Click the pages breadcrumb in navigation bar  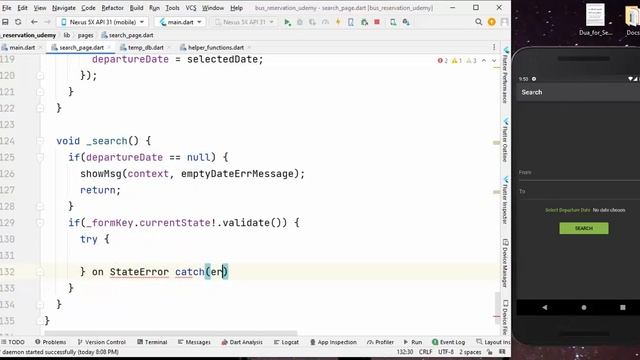[x=85, y=36]
